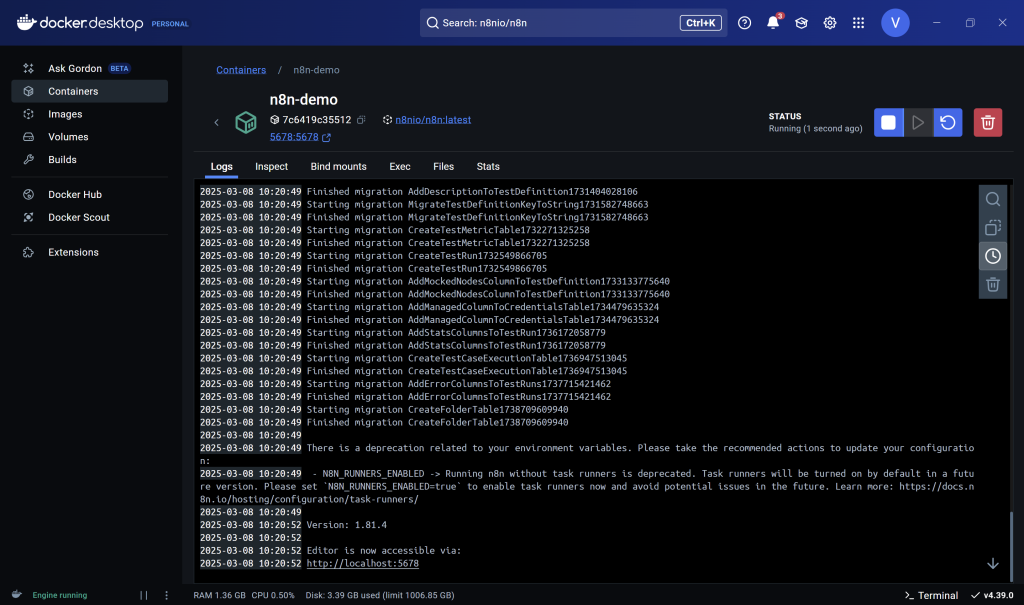
Task: Open the help question mark icon
Action: click(x=744, y=23)
